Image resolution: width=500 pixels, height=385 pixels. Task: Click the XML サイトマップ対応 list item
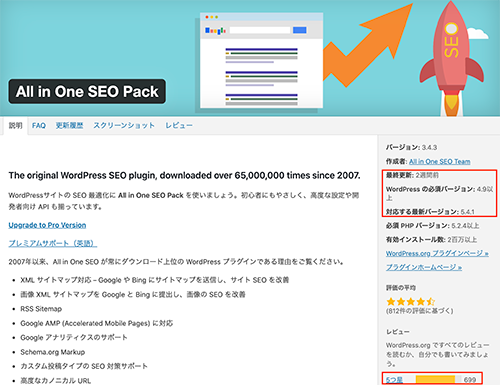pos(155,280)
